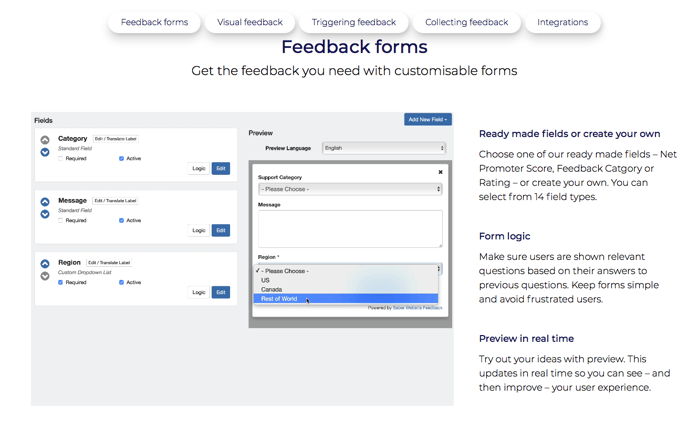
Task: Open the Add New Field dropdown button
Action: pyautogui.click(x=428, y=119)
